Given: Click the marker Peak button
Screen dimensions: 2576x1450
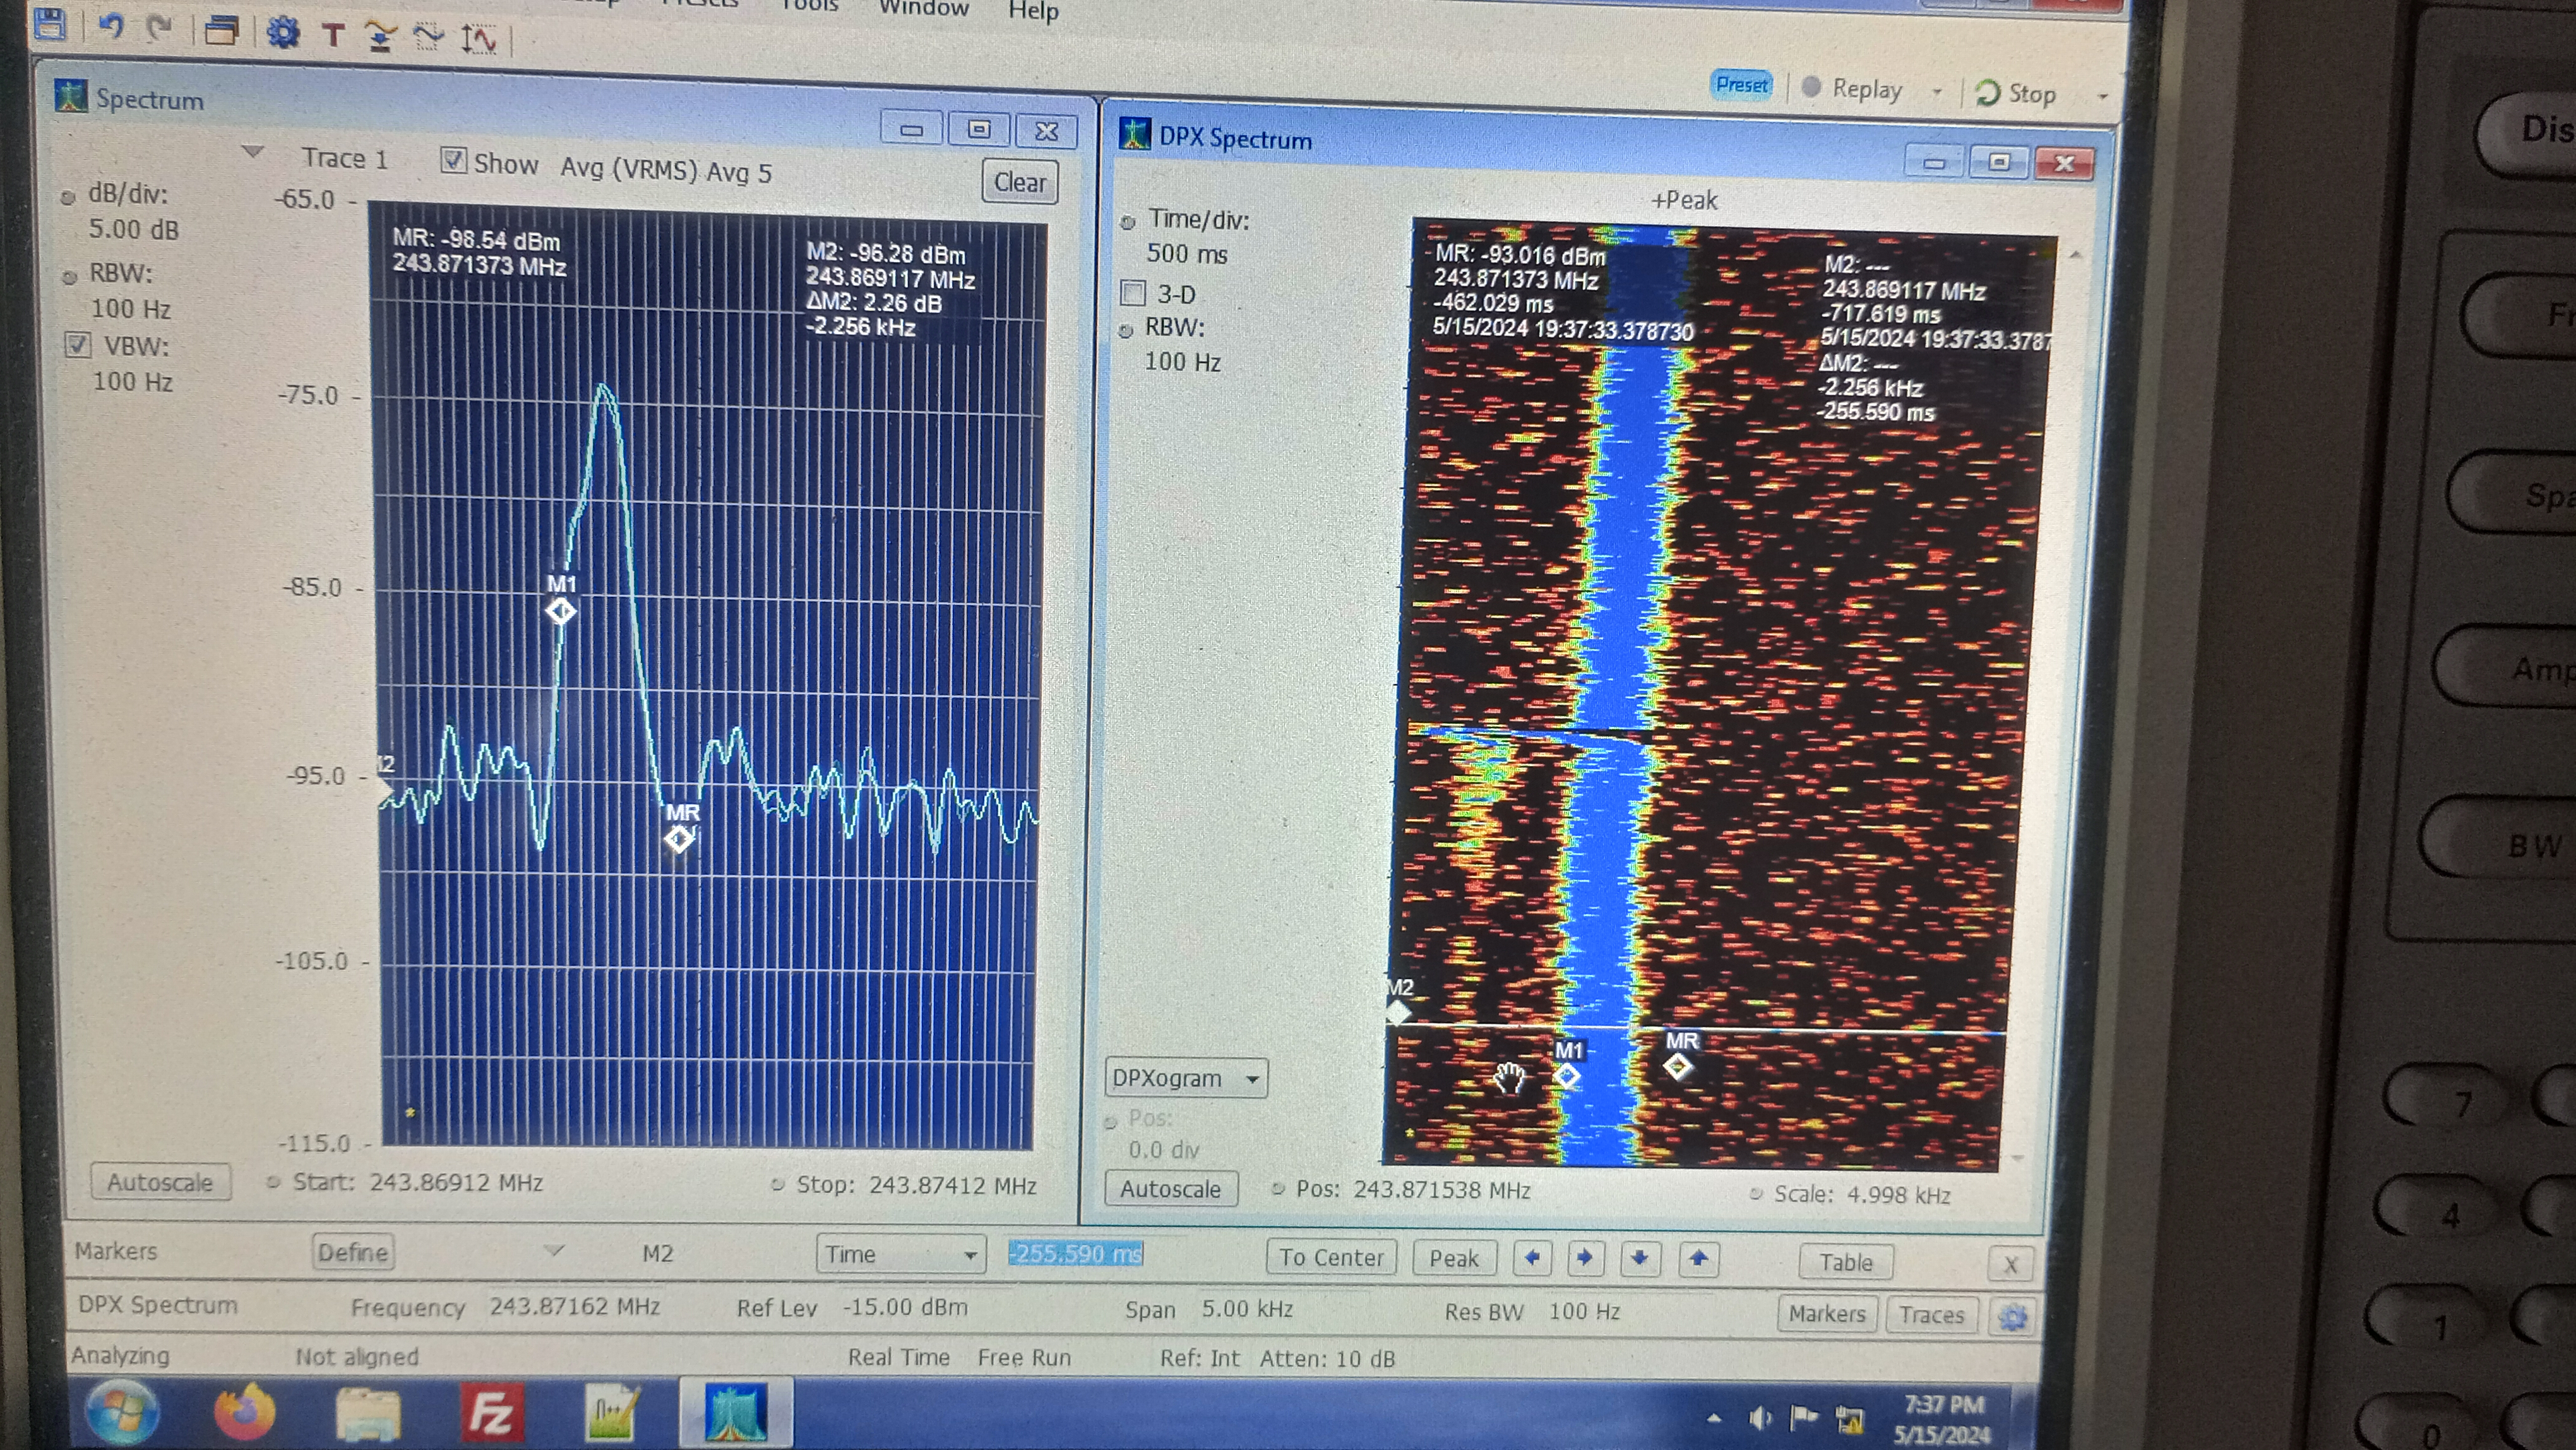Looking at the screenshot, I should 1453,1258.
